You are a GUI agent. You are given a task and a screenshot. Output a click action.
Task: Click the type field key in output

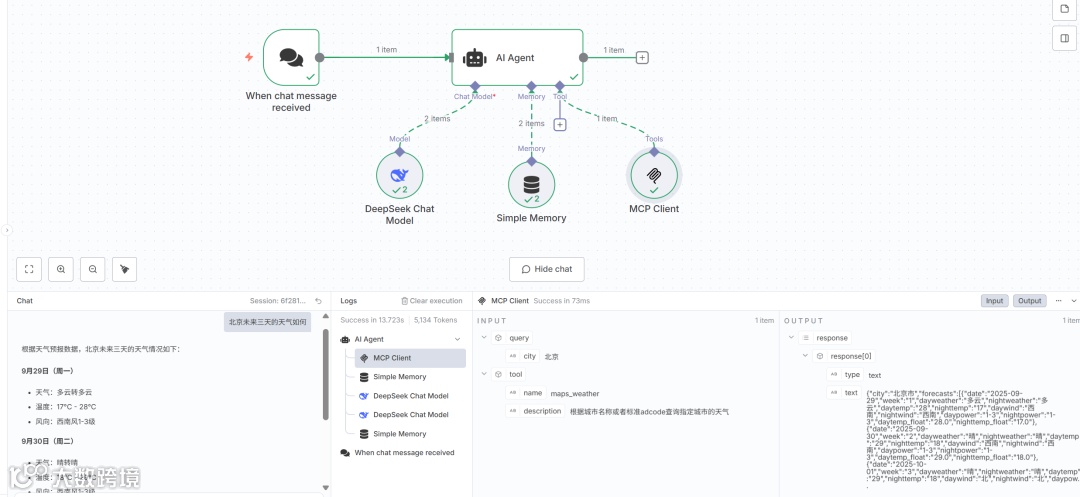852,374
